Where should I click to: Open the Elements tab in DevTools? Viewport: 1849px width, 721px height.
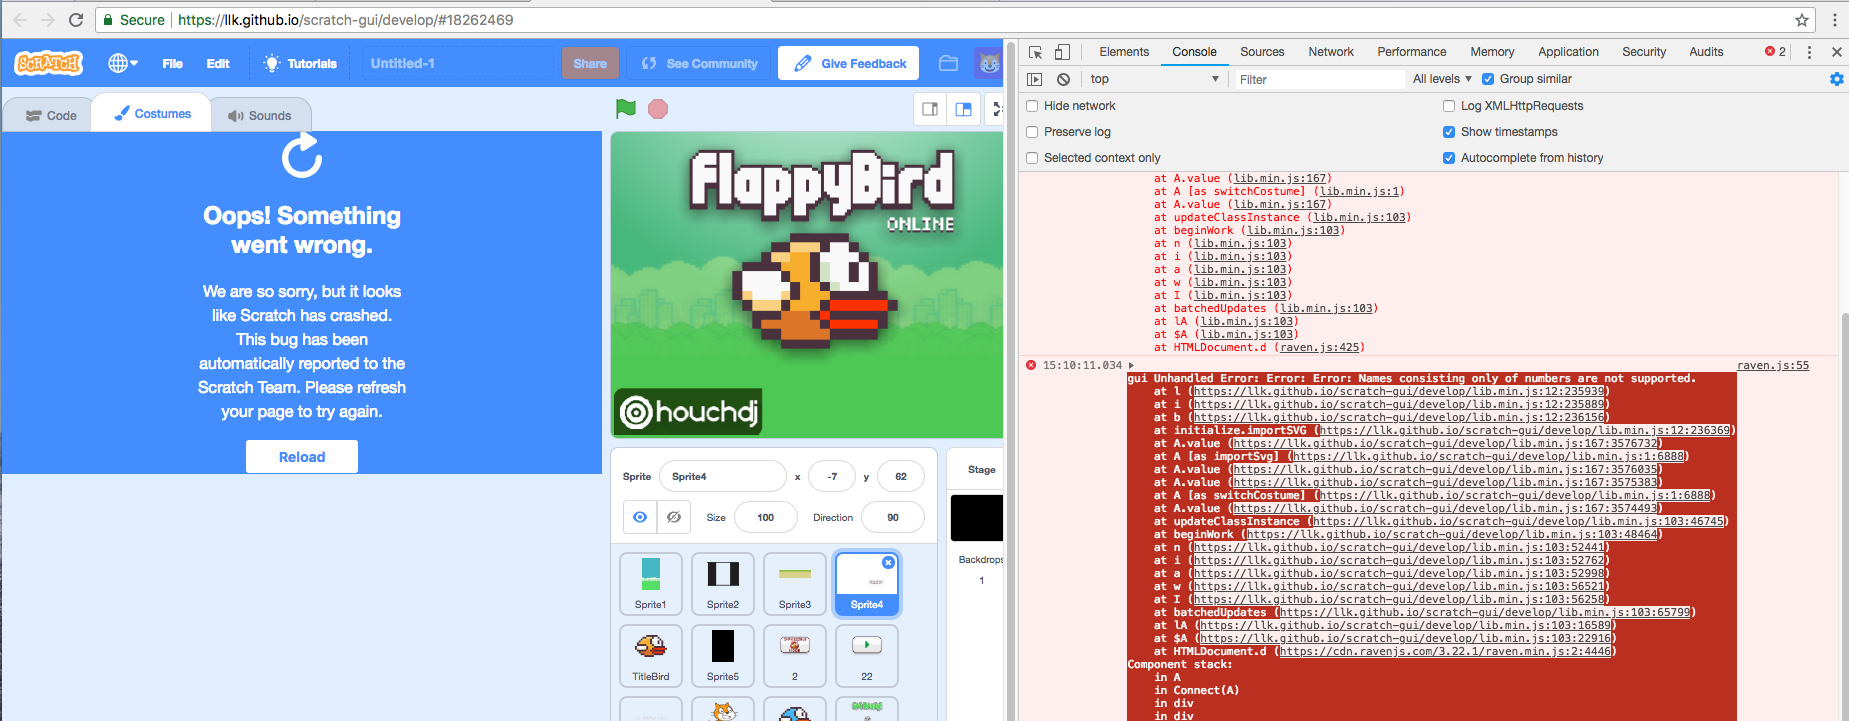(x=1124, y=52)
